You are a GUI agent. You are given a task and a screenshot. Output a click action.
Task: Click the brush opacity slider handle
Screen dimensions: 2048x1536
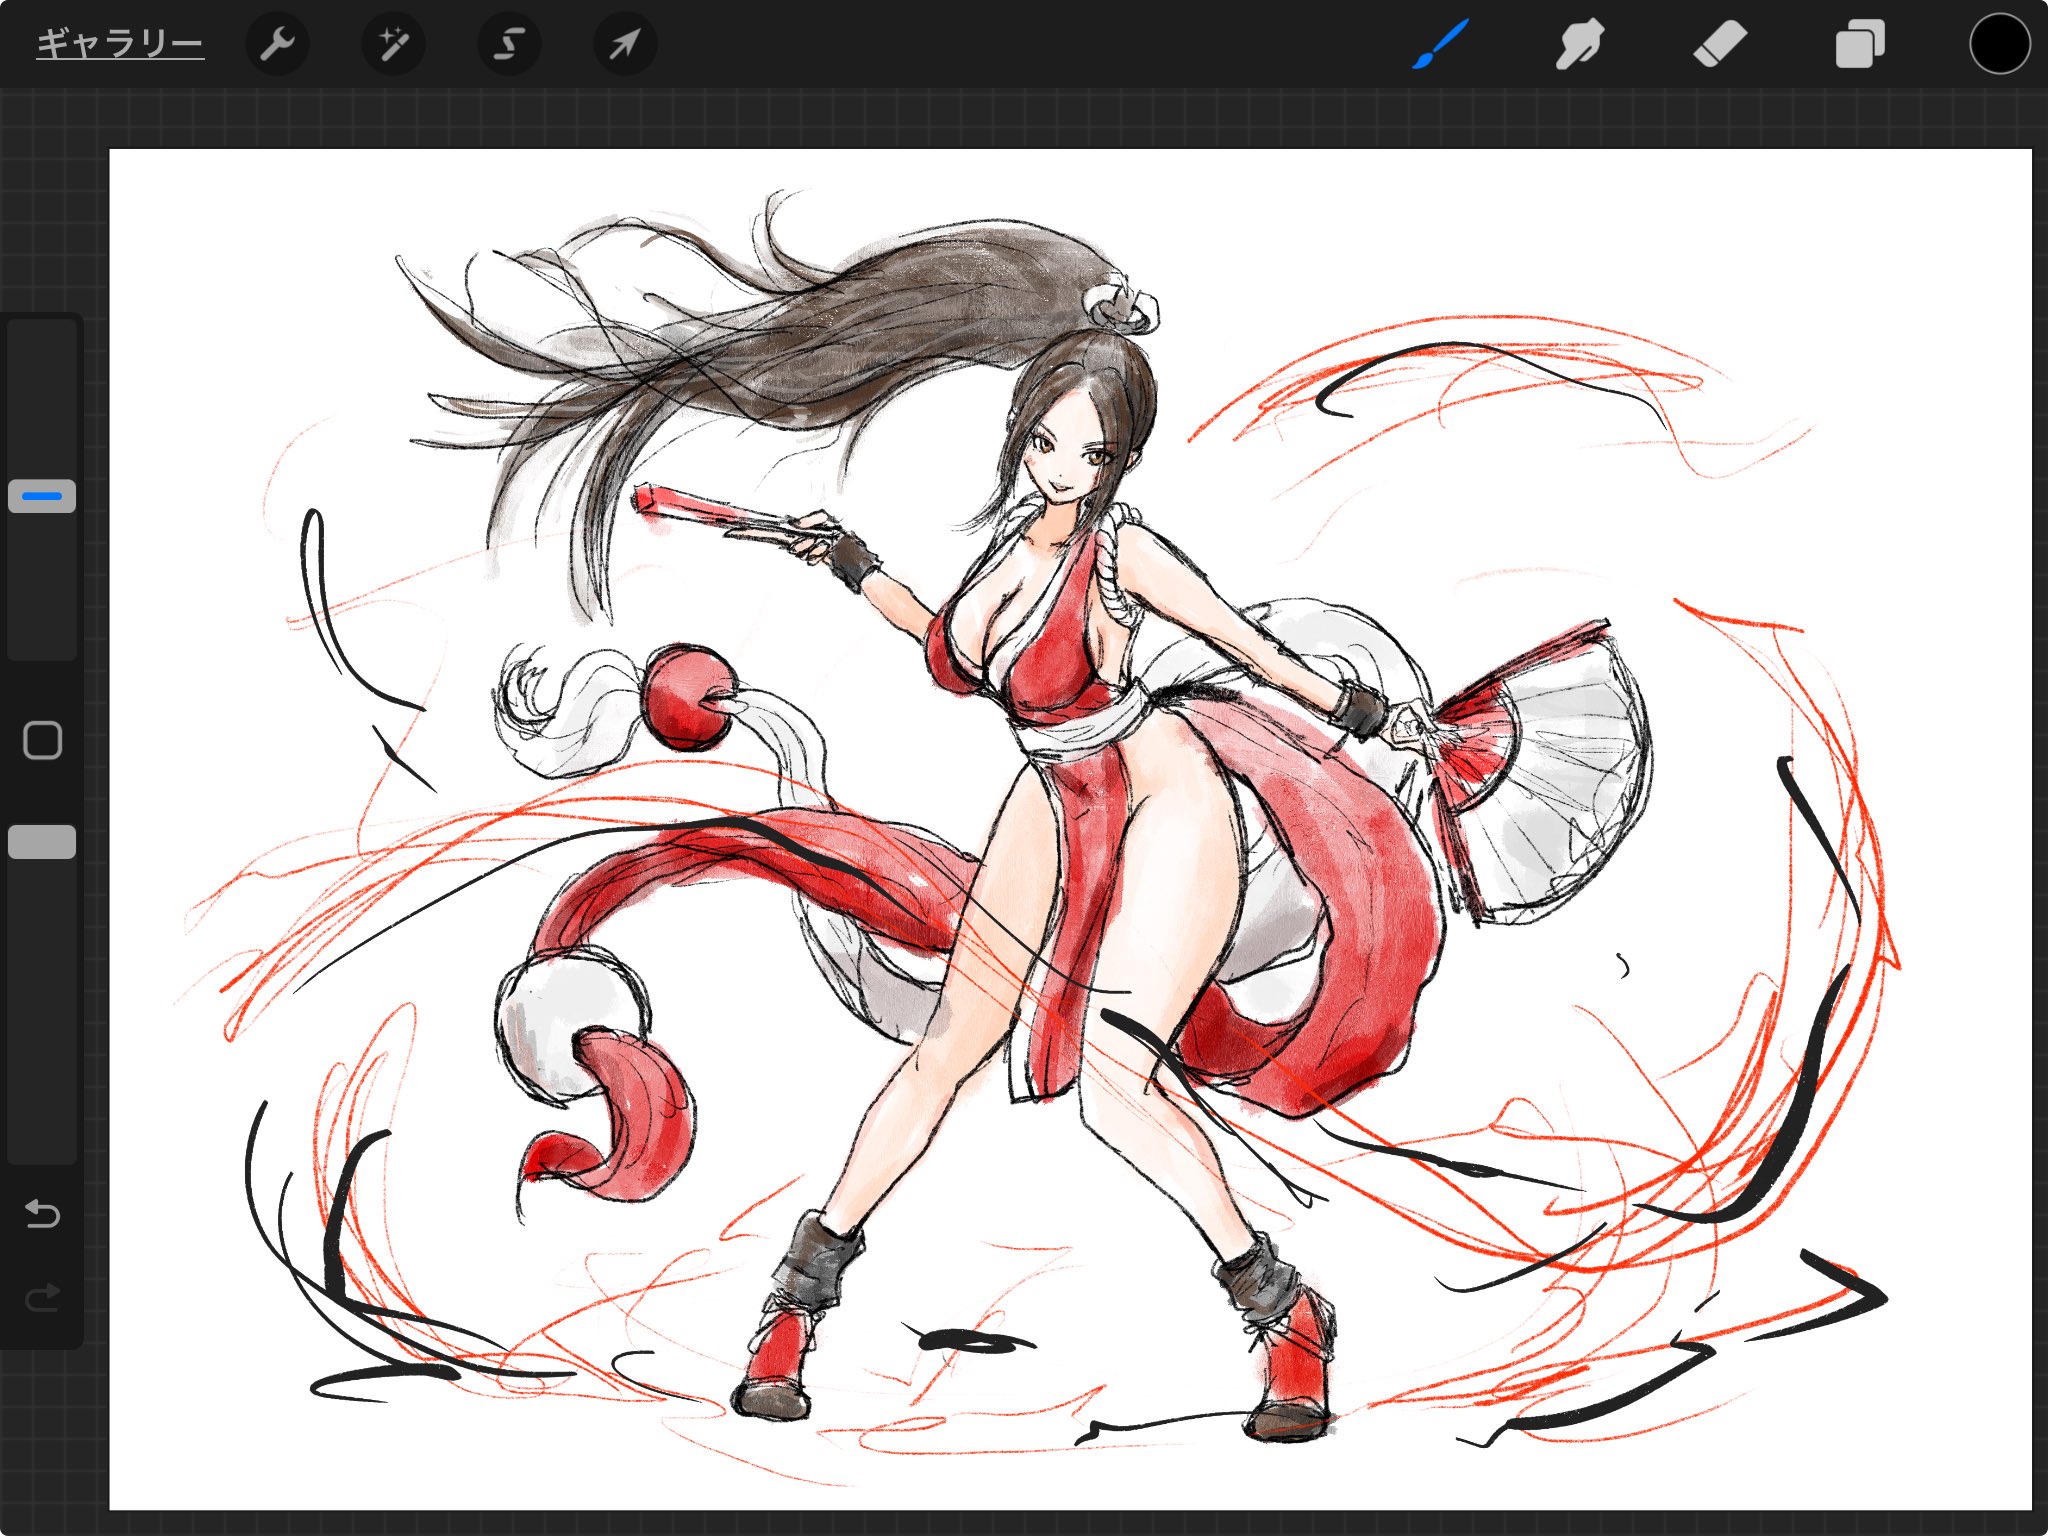42,842
